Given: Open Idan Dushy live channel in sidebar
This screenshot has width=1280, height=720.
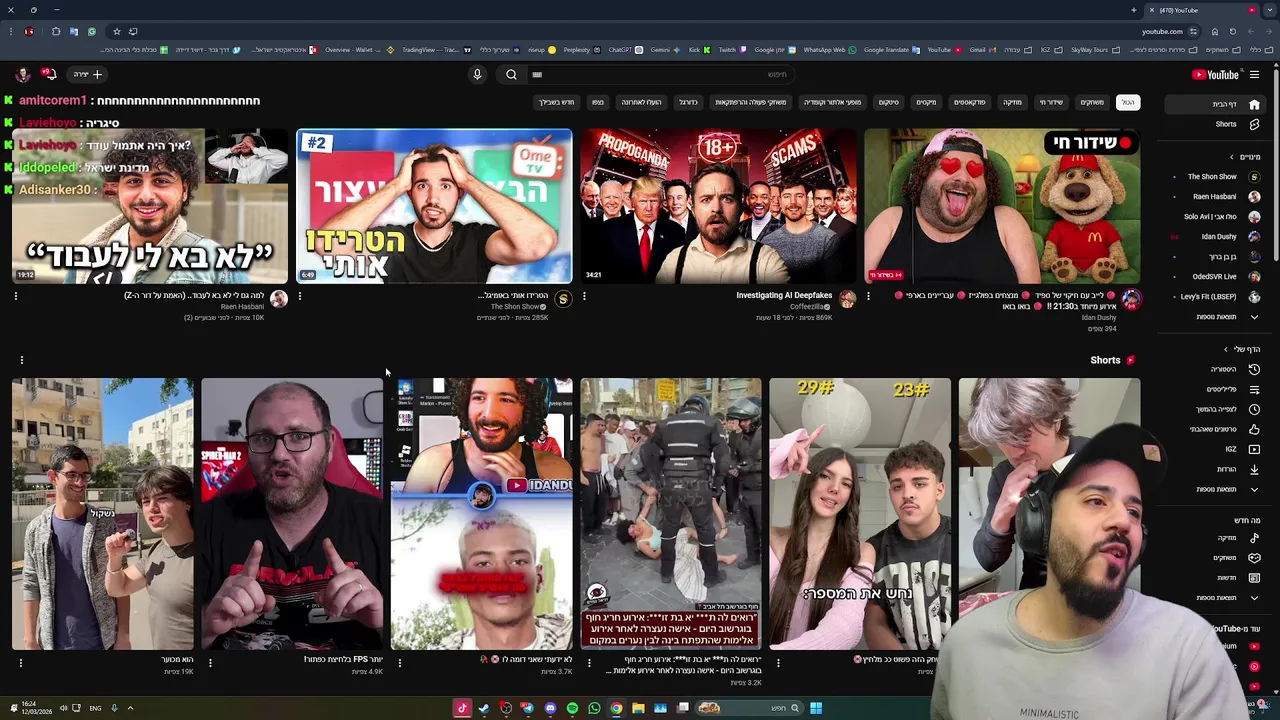Looking at the screenshot, I should coord(1216,237).
